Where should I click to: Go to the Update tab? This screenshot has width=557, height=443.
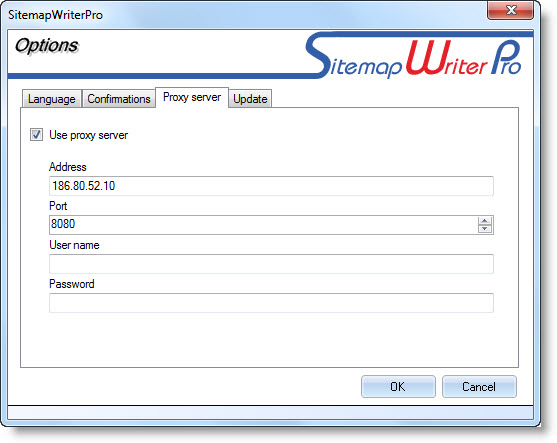pos(250,98)
